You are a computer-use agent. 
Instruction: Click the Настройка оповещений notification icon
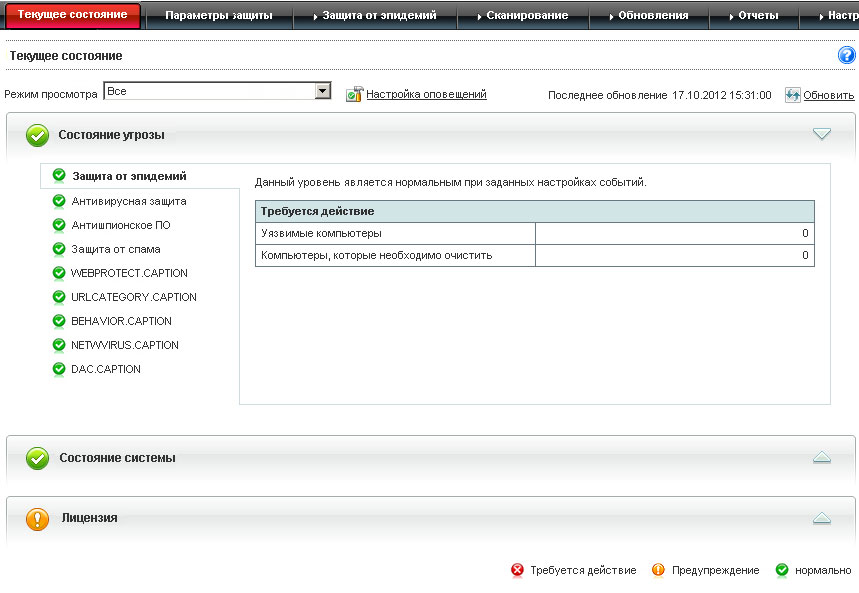(353, 95)
